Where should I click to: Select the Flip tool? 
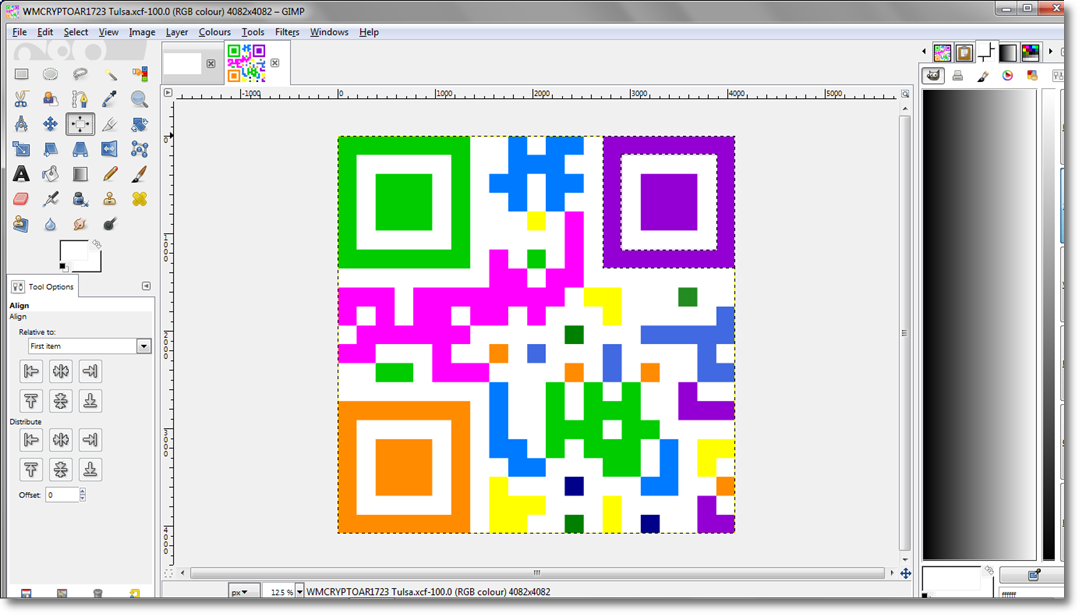coord(110,149)
